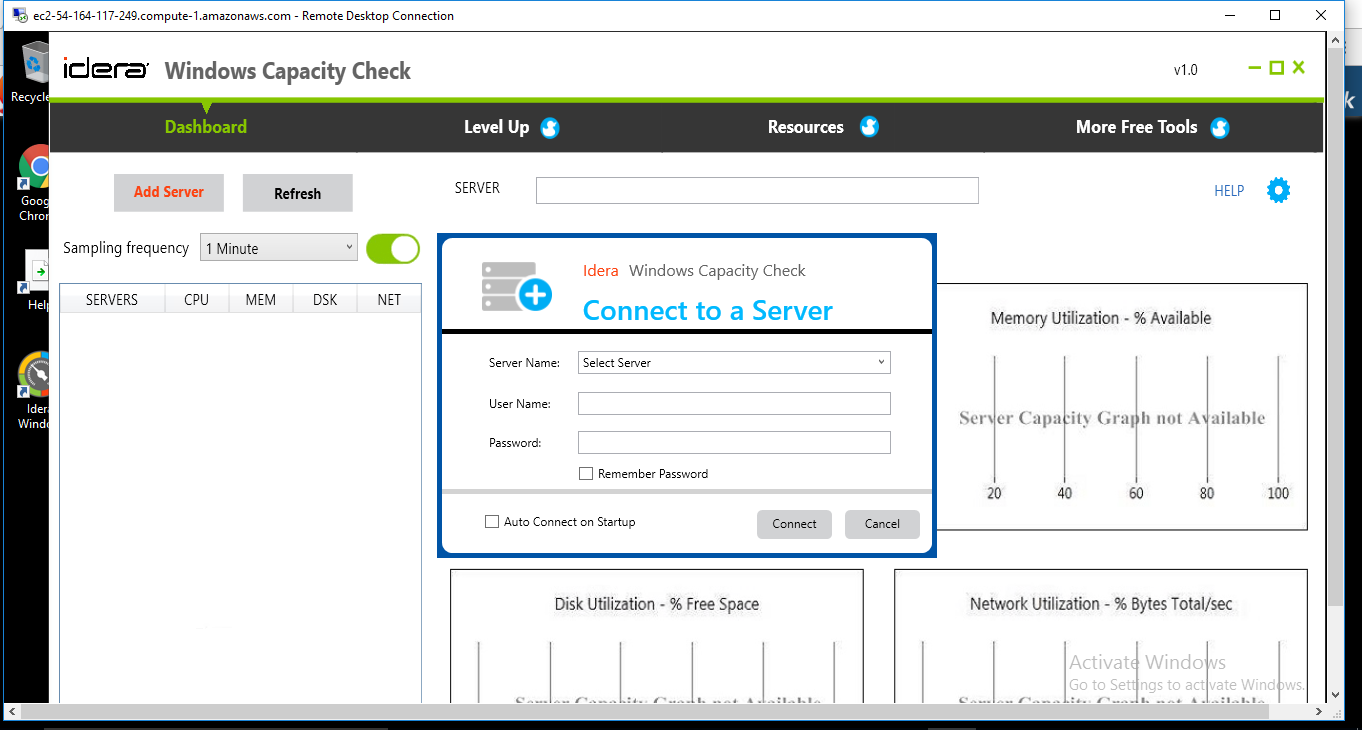Click the server-plus icon in Connect dialog
The height and width of the screenshot is (730, 1362).
[516, 287]
